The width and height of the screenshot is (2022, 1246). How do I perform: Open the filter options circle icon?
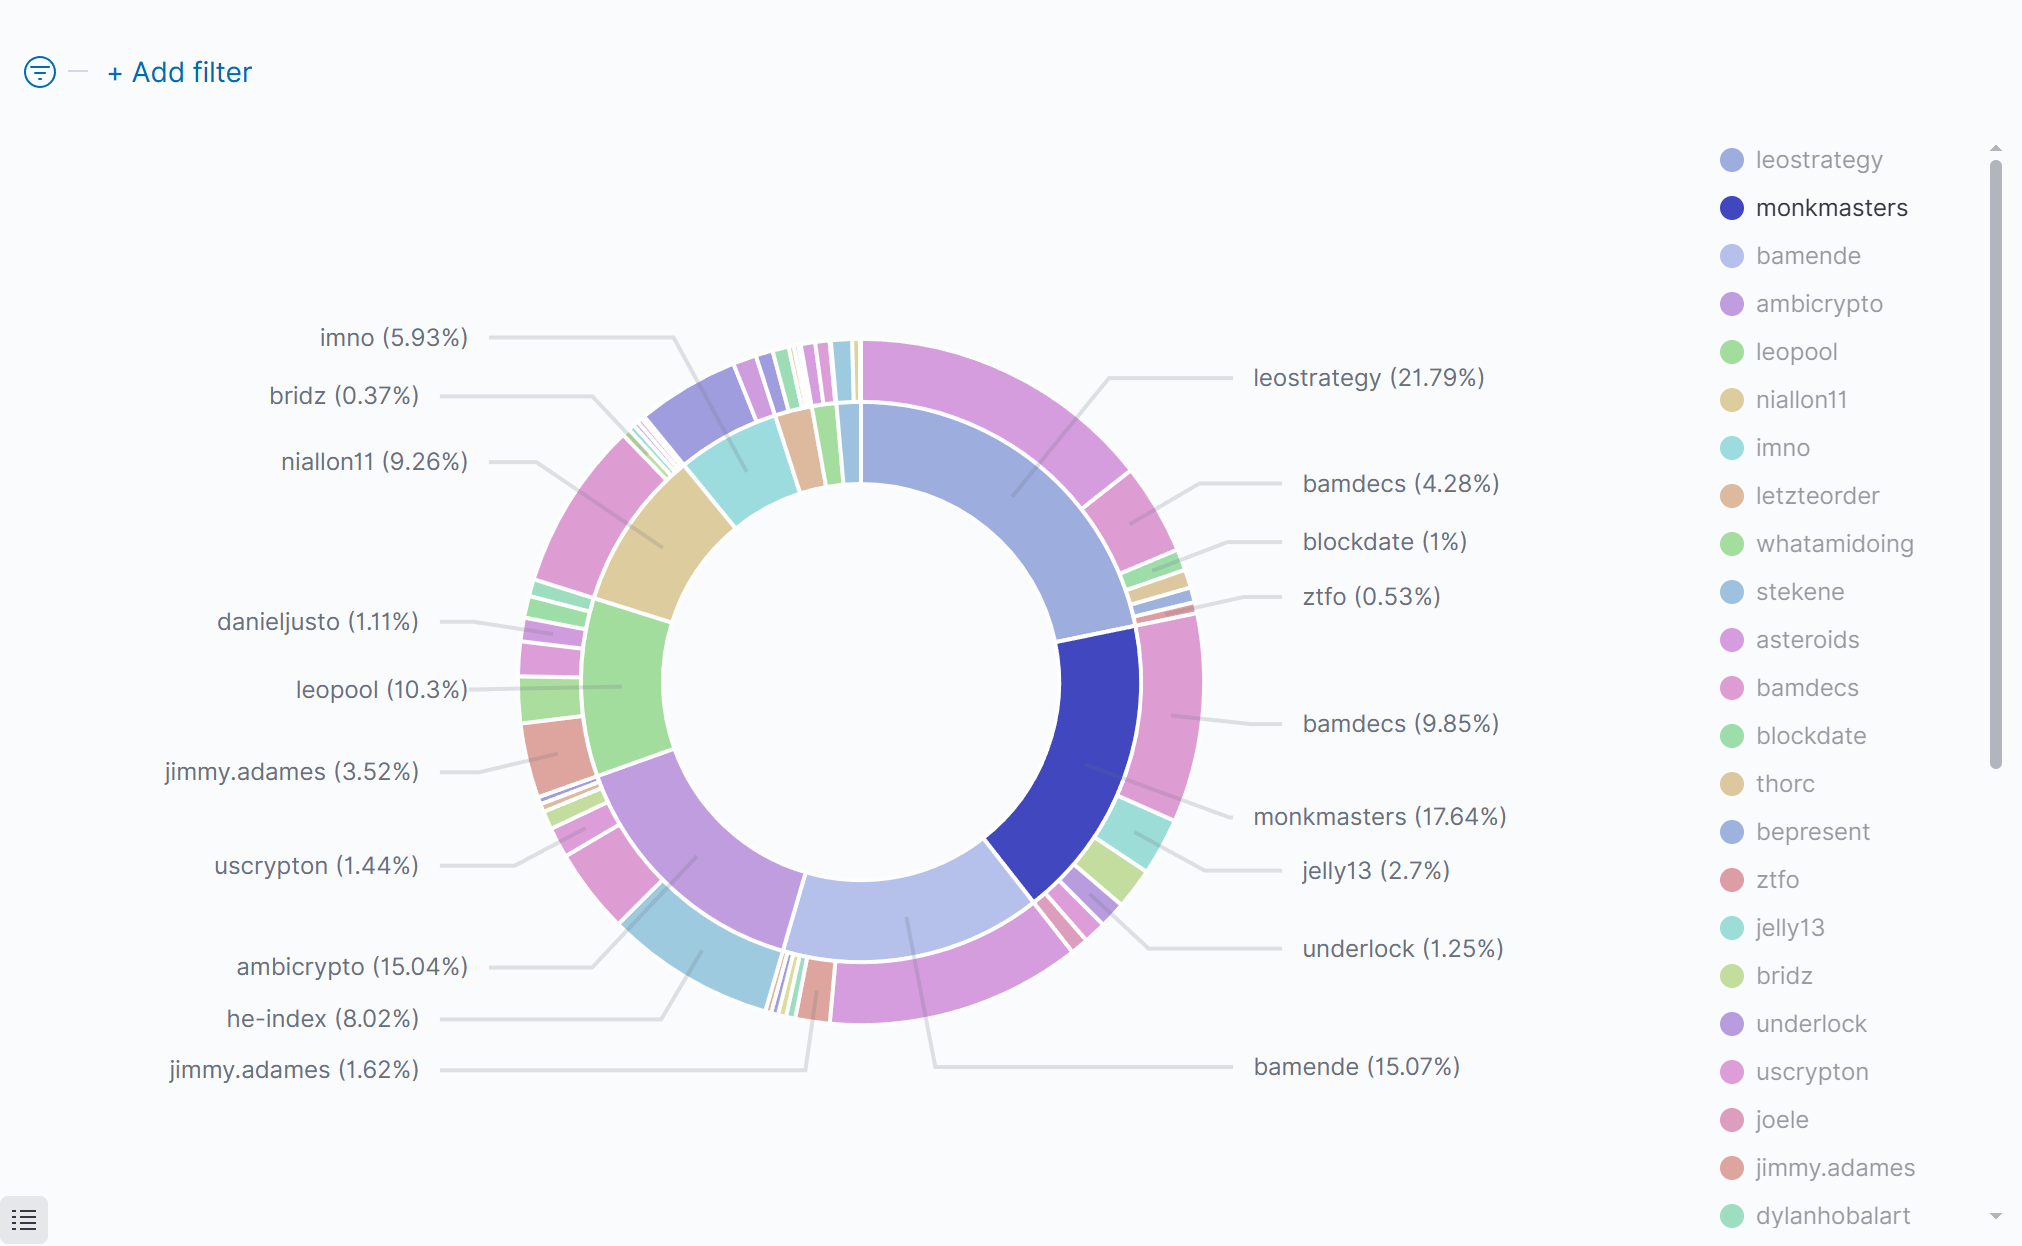pyautogui.click(x=40, y=72)
